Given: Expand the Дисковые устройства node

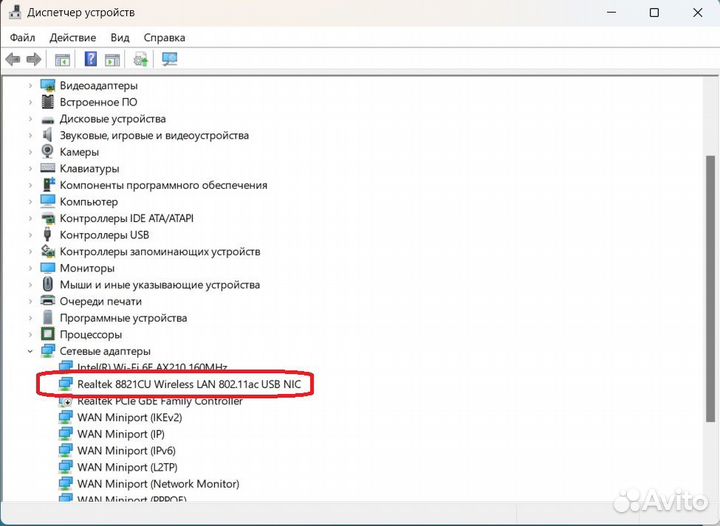Looking at the screenshot, I should pos(30,119).
